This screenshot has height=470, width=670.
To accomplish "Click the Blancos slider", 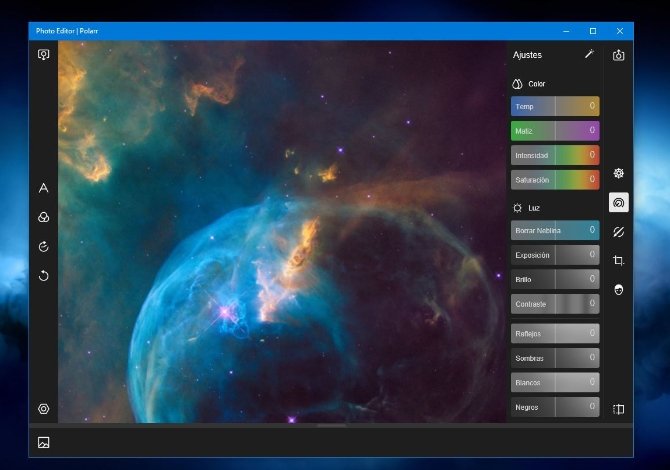I will [555, 382].
